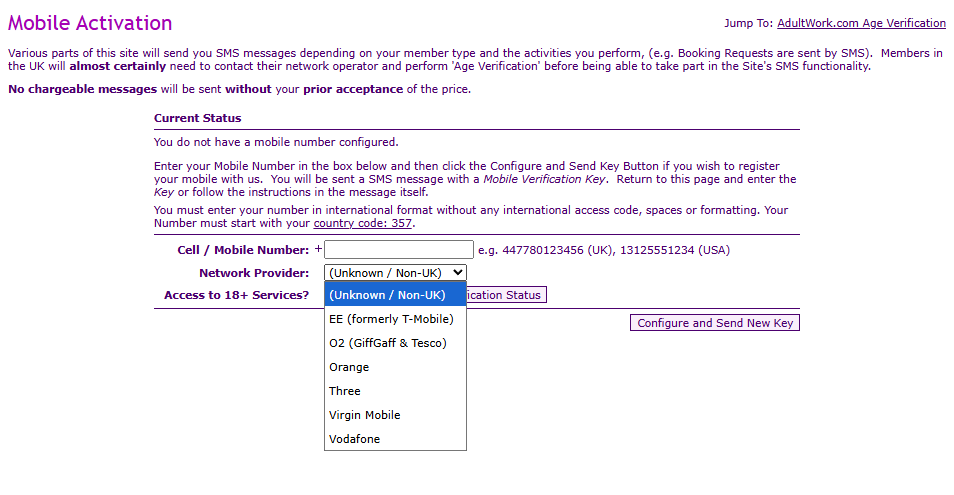954x495 pixels.
Task: Pick Orange as network provider
Action: pos(349,367)
